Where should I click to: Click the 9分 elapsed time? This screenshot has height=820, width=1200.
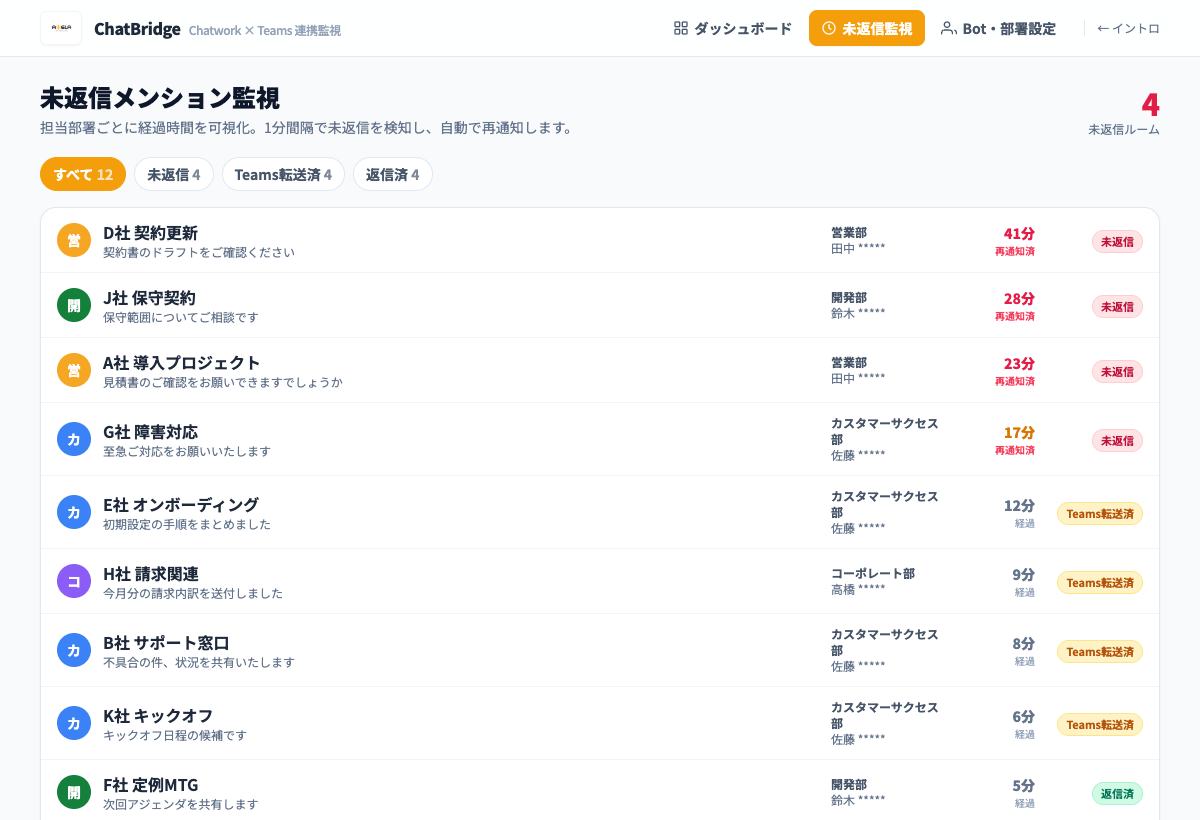point(1023,574)
